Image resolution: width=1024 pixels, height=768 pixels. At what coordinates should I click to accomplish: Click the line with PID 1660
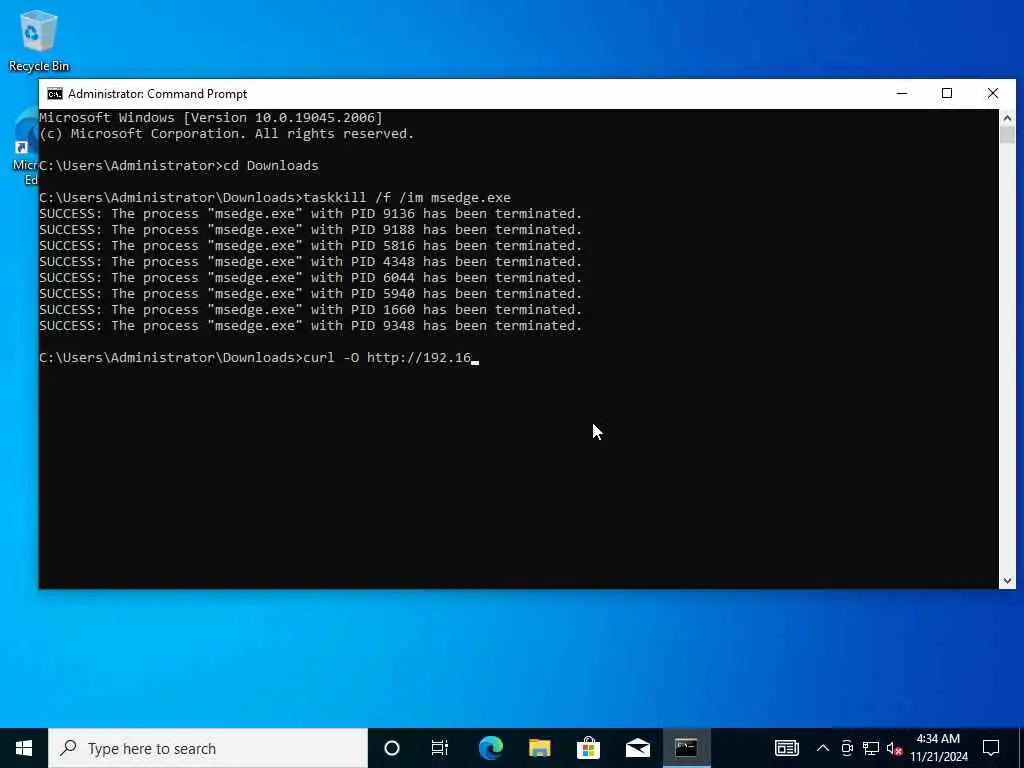(x=310, y=310)
